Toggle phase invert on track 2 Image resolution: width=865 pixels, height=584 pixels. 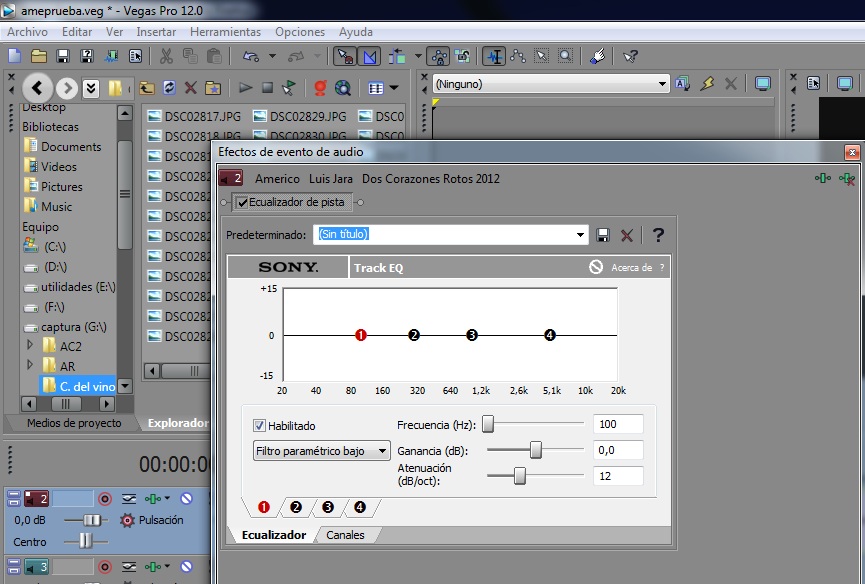[x=129, y=499]
